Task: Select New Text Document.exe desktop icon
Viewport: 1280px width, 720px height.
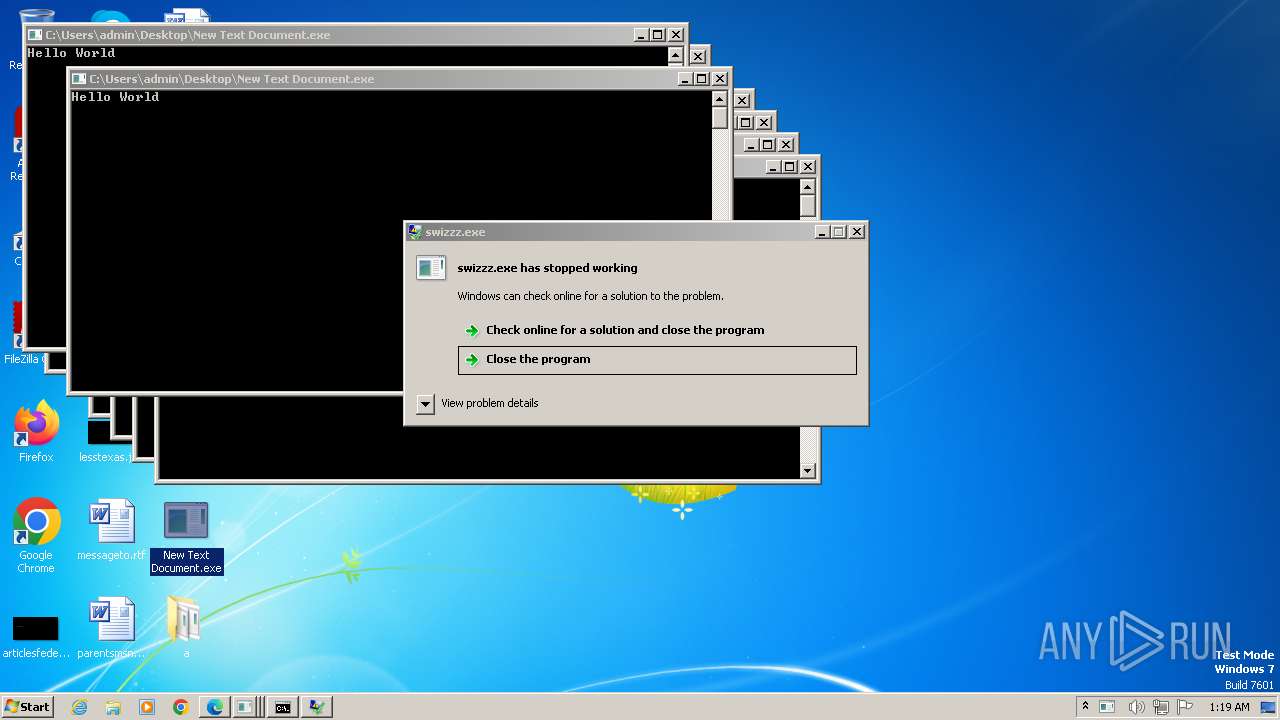Action: (186, 538)
